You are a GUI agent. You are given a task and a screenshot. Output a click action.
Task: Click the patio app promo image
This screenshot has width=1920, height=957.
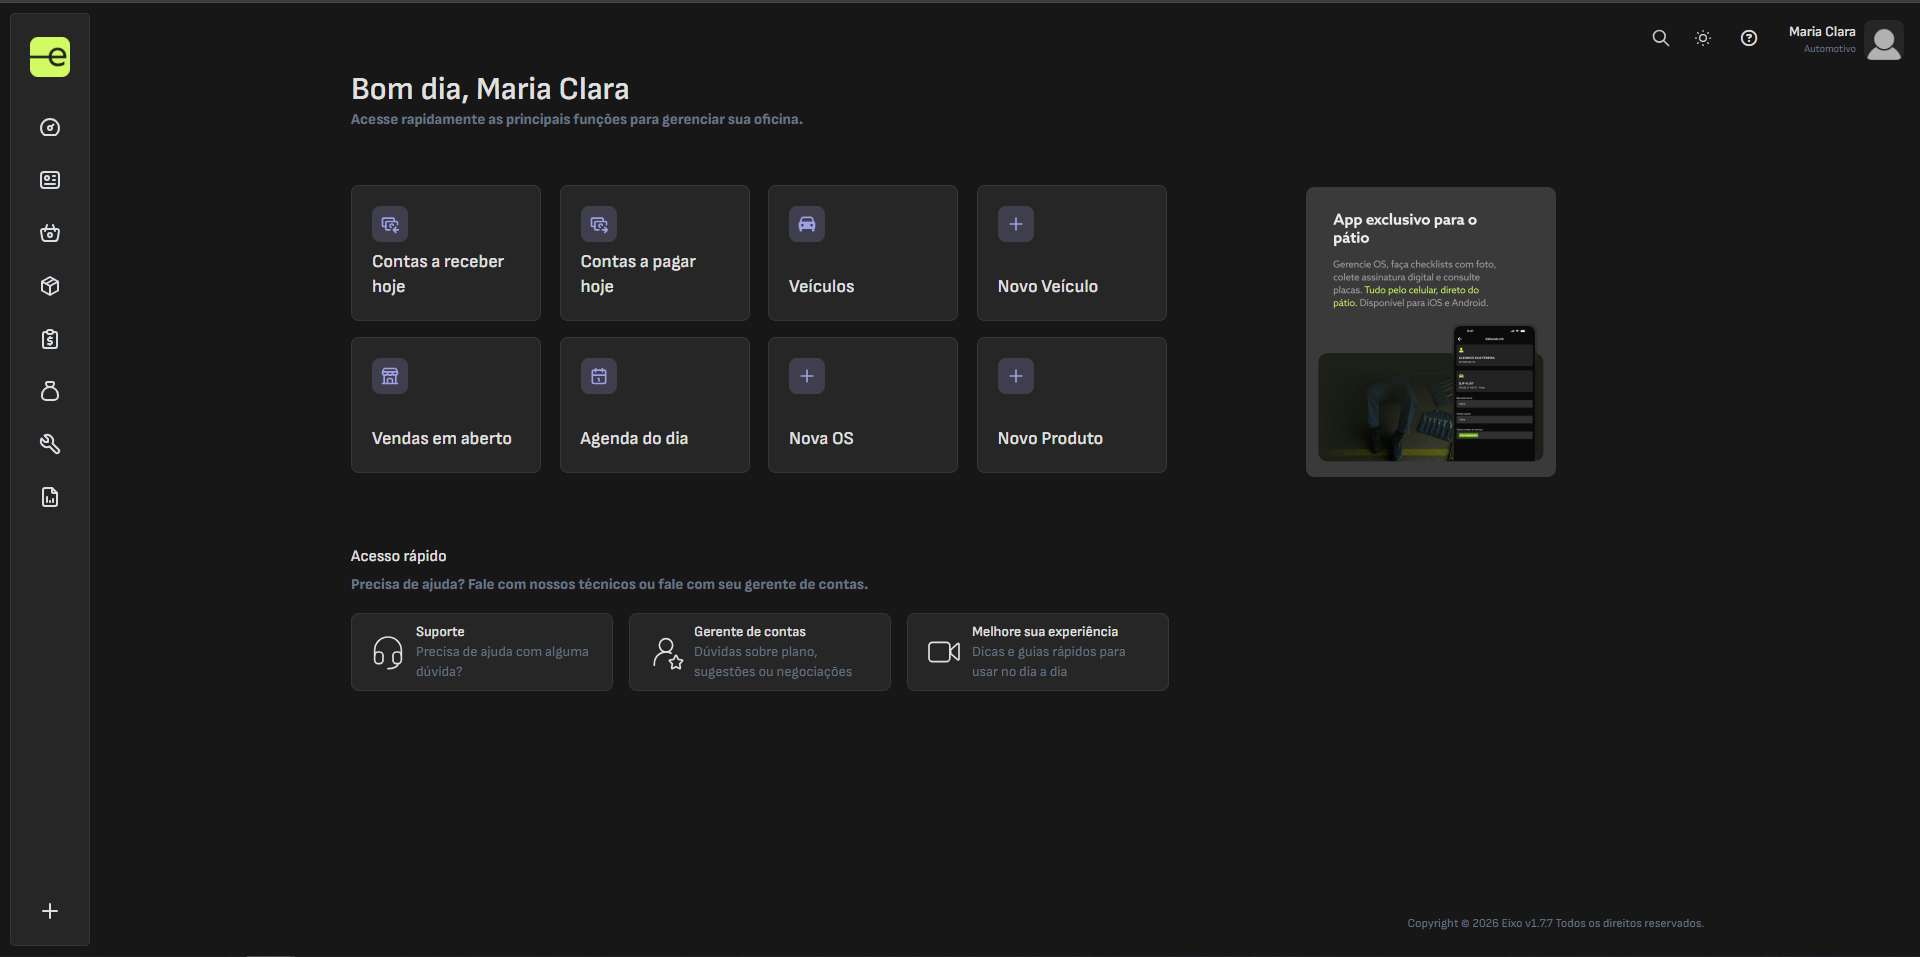click(1430, 405)
